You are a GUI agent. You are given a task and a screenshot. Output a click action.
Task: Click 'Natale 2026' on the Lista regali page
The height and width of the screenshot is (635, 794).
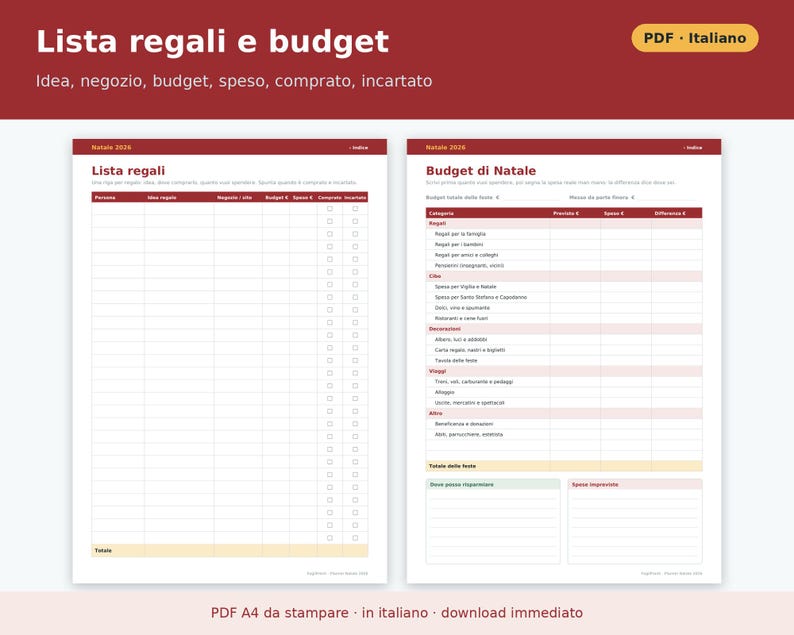click(x=111, y=147)
